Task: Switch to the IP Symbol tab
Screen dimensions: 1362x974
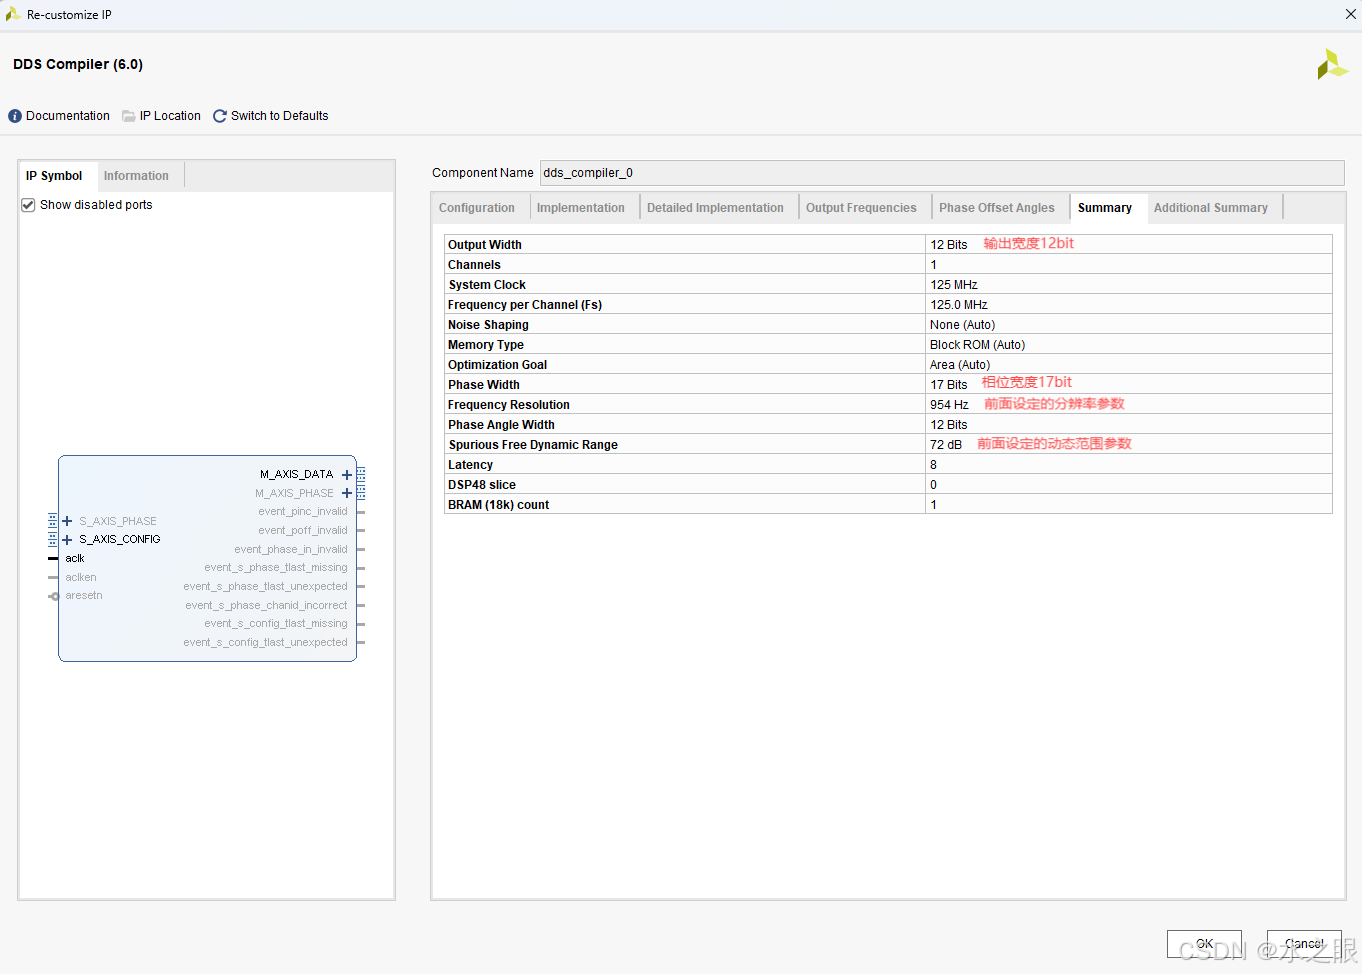Action: (54, 176)
